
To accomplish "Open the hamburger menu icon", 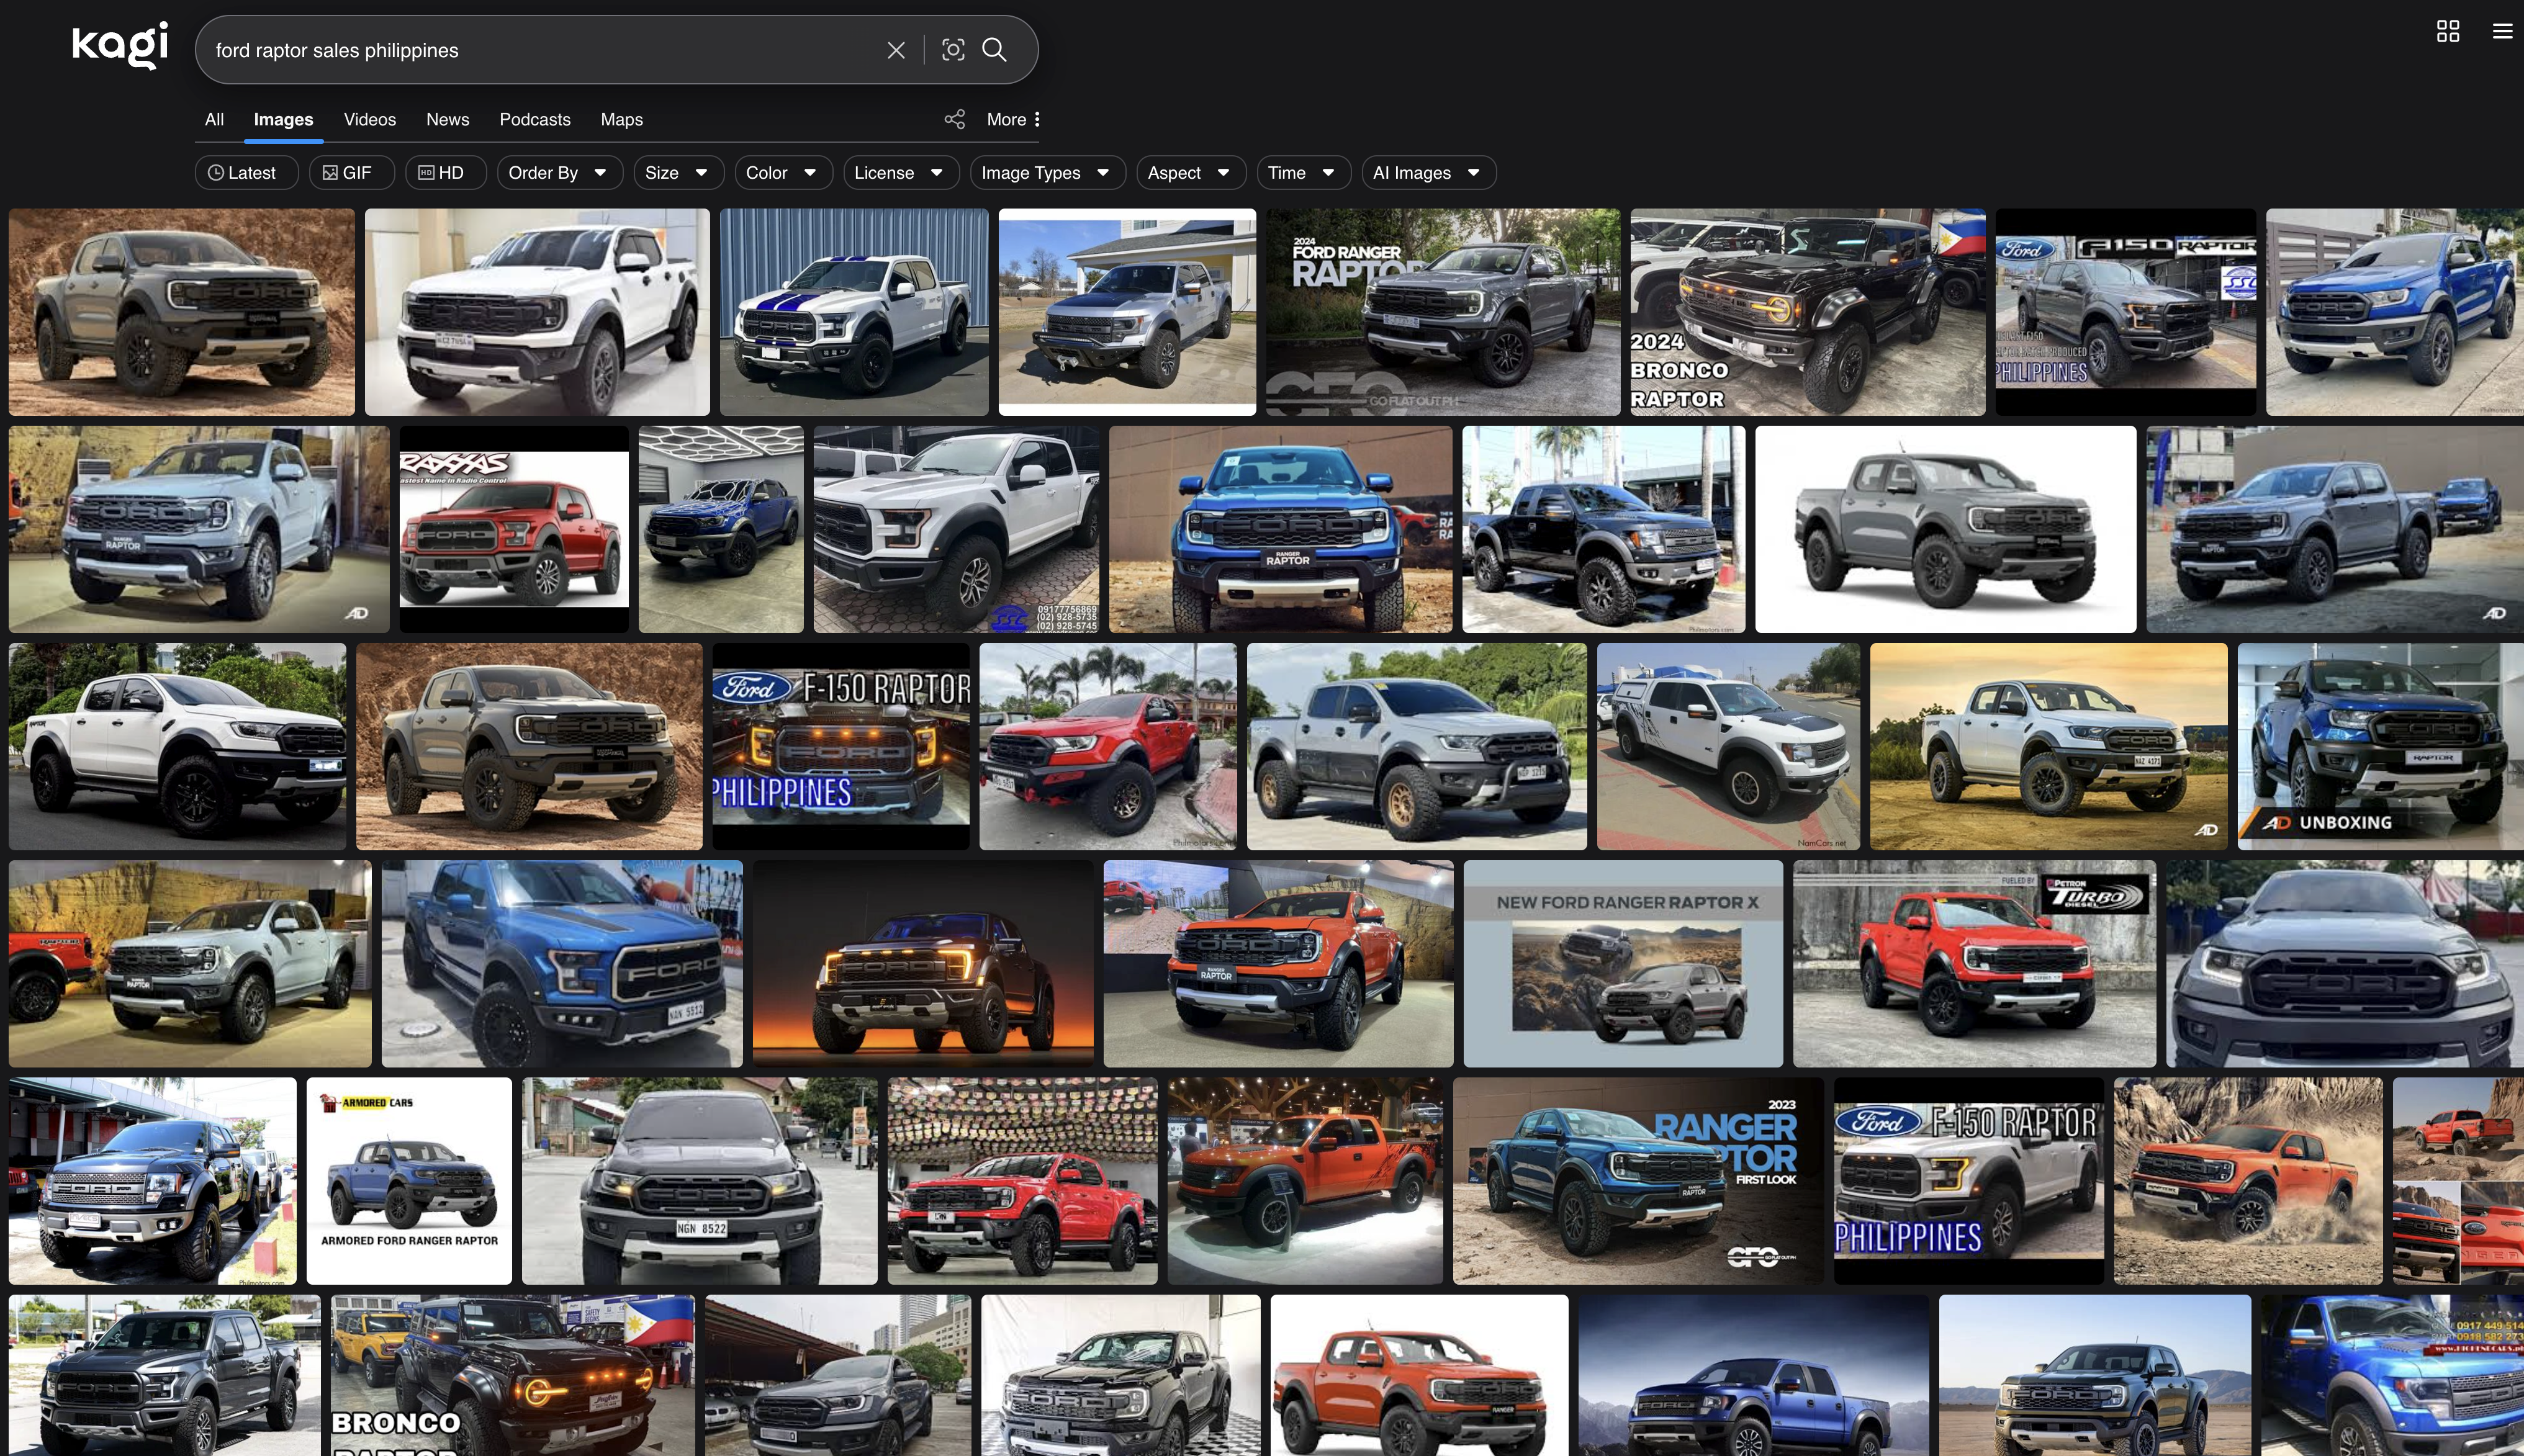I will click(2502, 31).
